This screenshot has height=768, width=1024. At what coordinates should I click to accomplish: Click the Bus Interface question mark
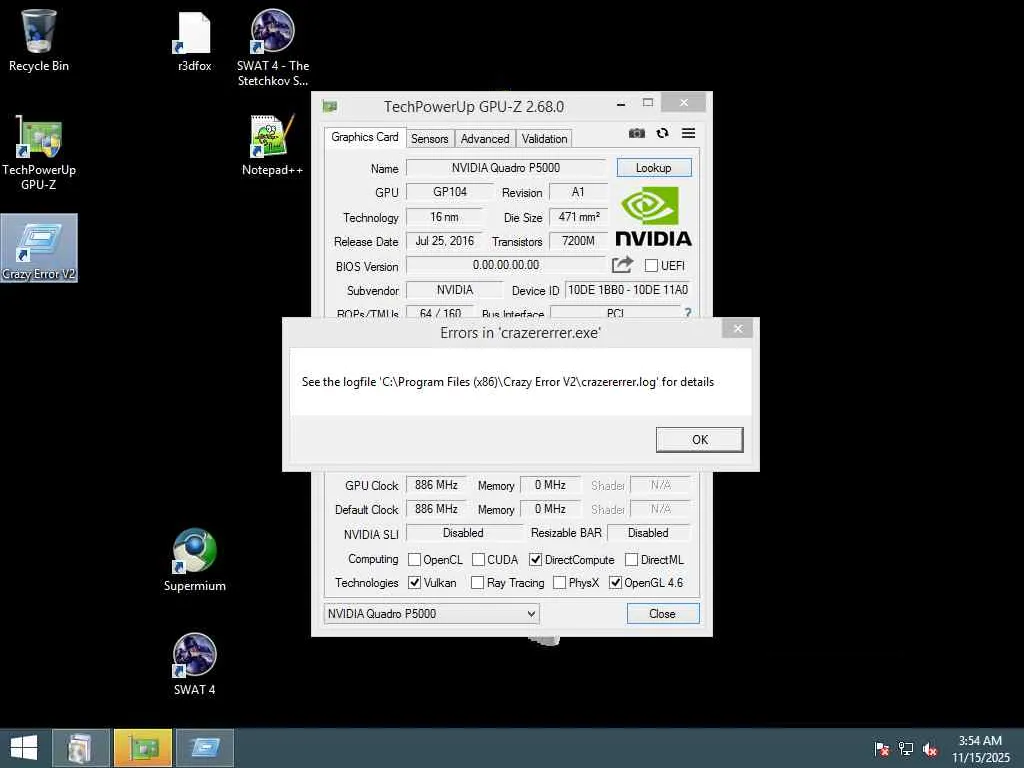click(x=688, y=312)
